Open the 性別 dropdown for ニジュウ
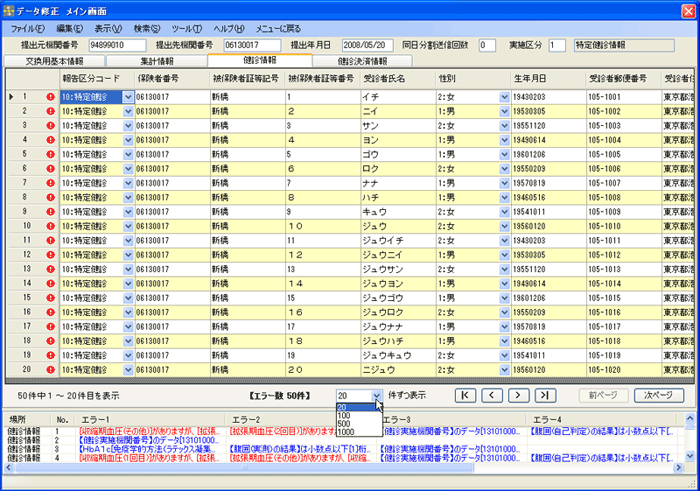 point(504,370)
